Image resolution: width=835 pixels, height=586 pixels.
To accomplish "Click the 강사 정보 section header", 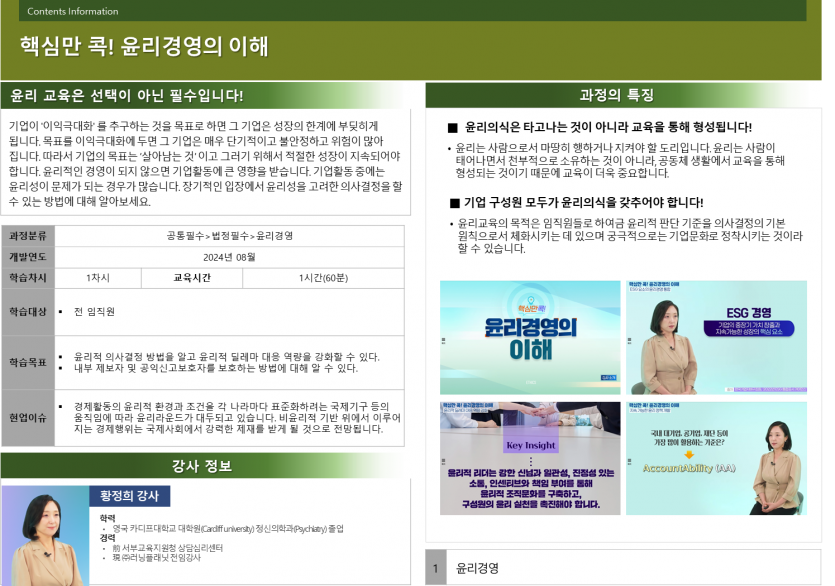I will click(202, 466).
